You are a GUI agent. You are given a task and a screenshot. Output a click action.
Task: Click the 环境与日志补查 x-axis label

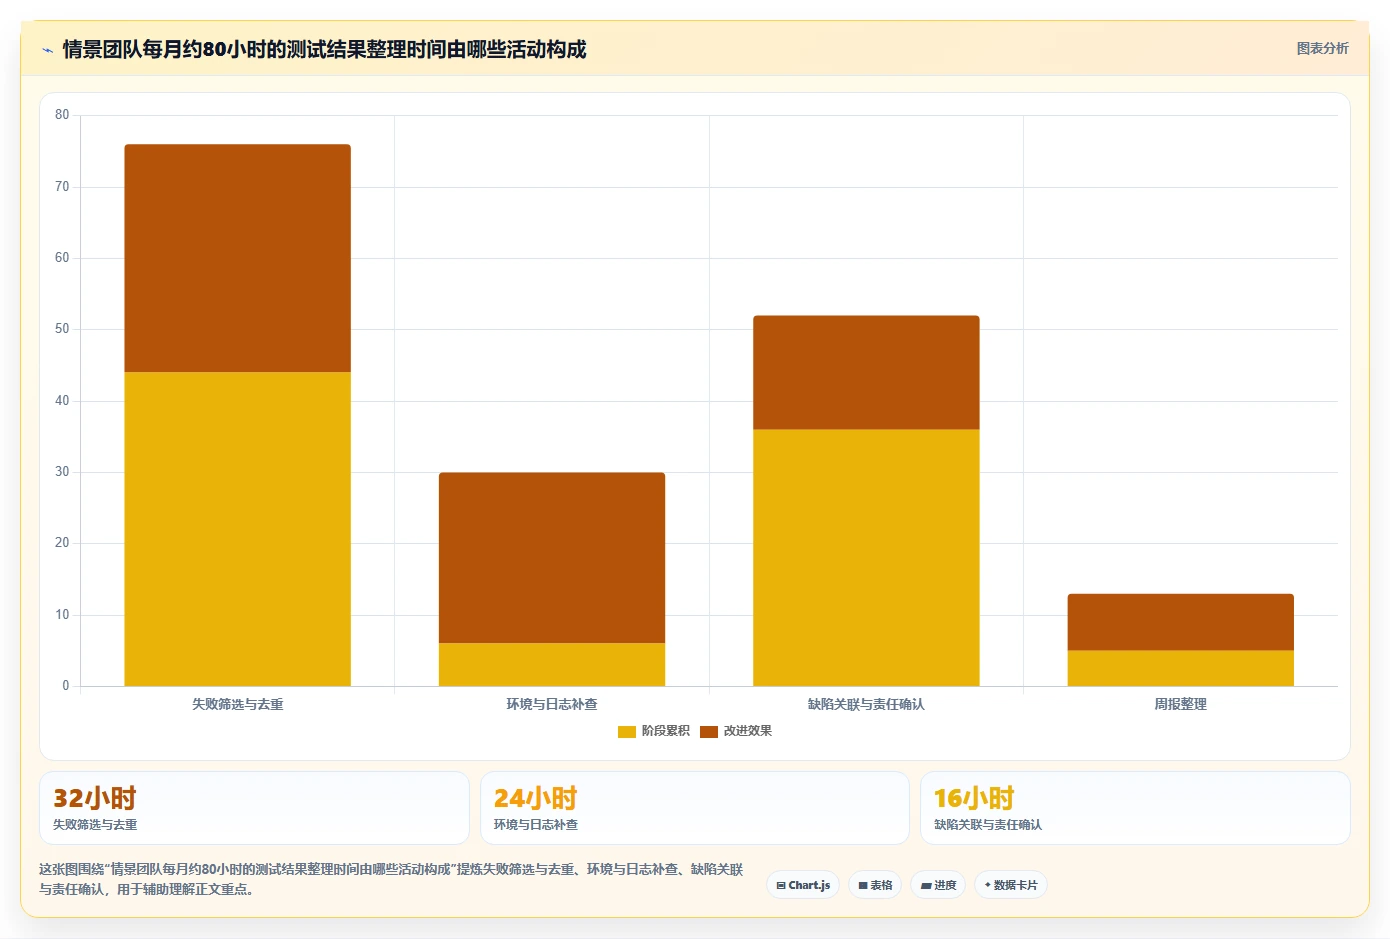(x=552, y=704)
